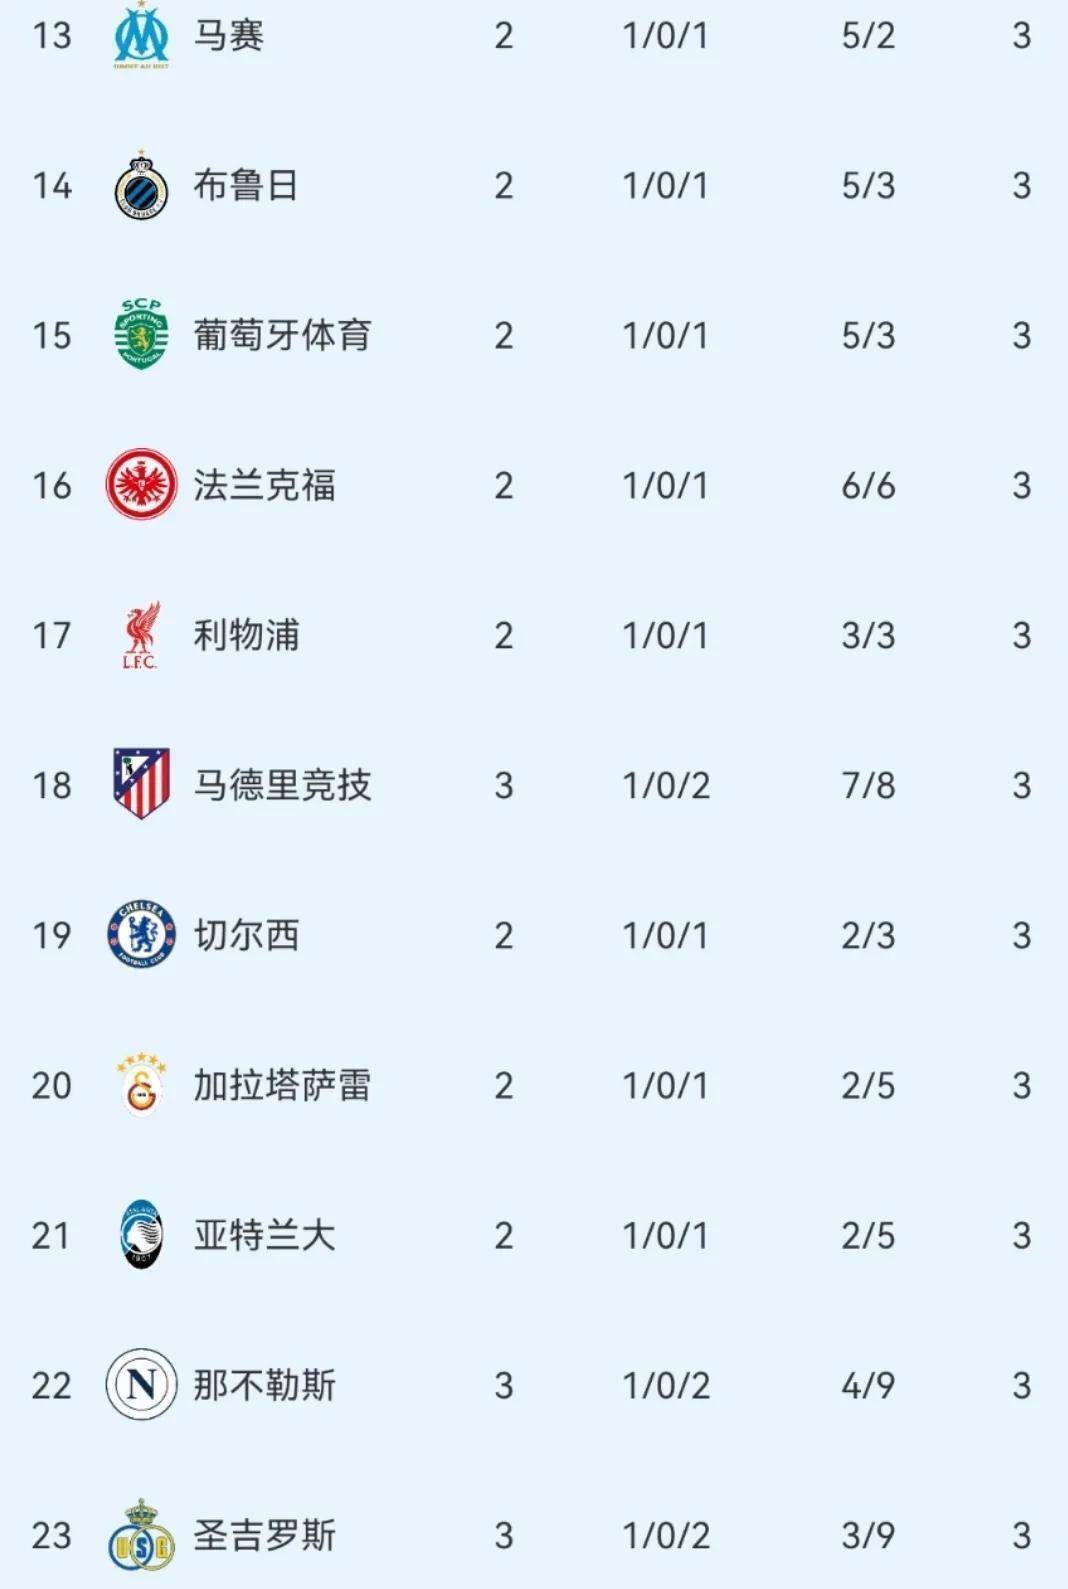Click rank number 19 beside 切尔西
Image resolution: width=1068 pixels, height=1589 pixels.
click(x=51, y=935)
